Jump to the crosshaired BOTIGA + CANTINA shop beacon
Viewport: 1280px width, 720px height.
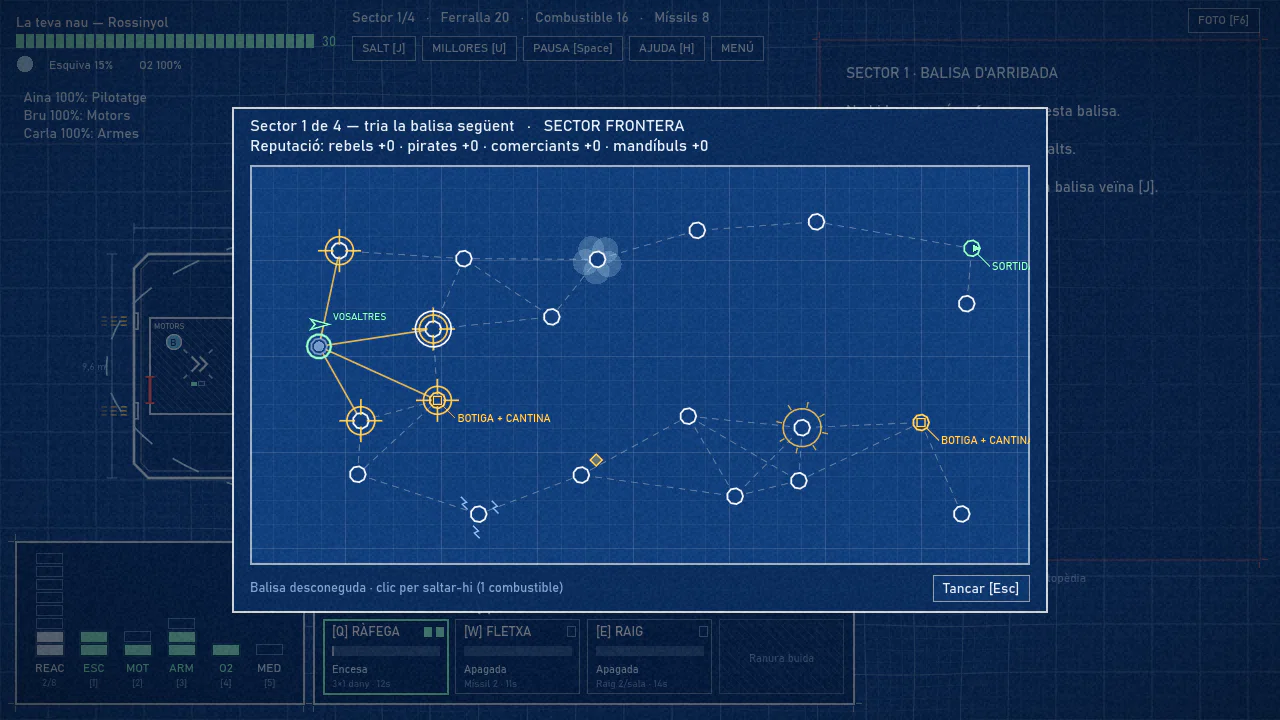click(x=437, y=401)
